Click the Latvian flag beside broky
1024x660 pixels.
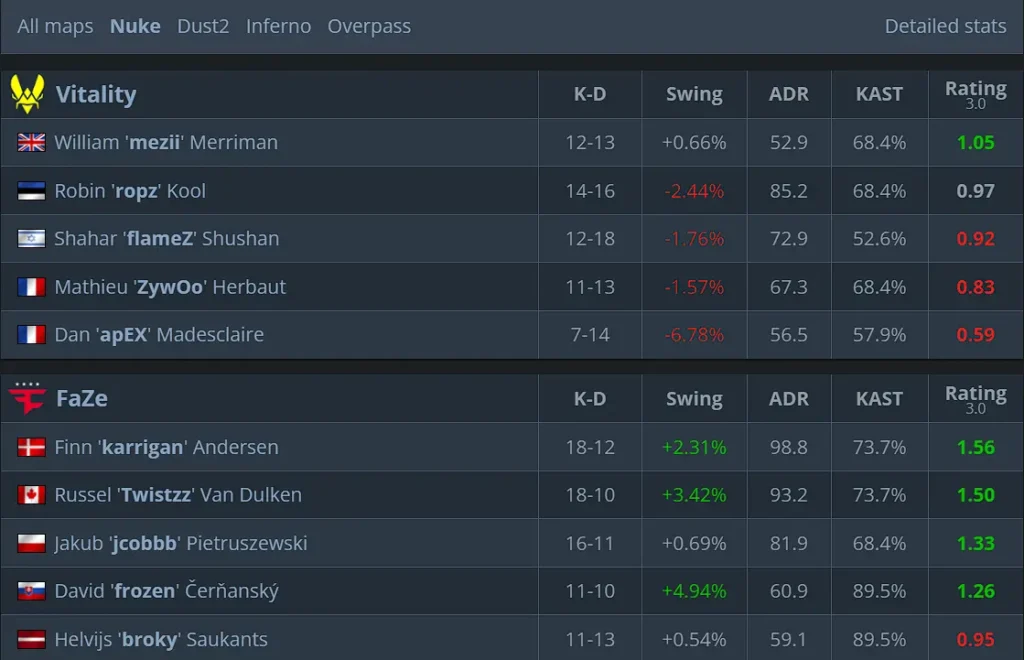point(31,639)
